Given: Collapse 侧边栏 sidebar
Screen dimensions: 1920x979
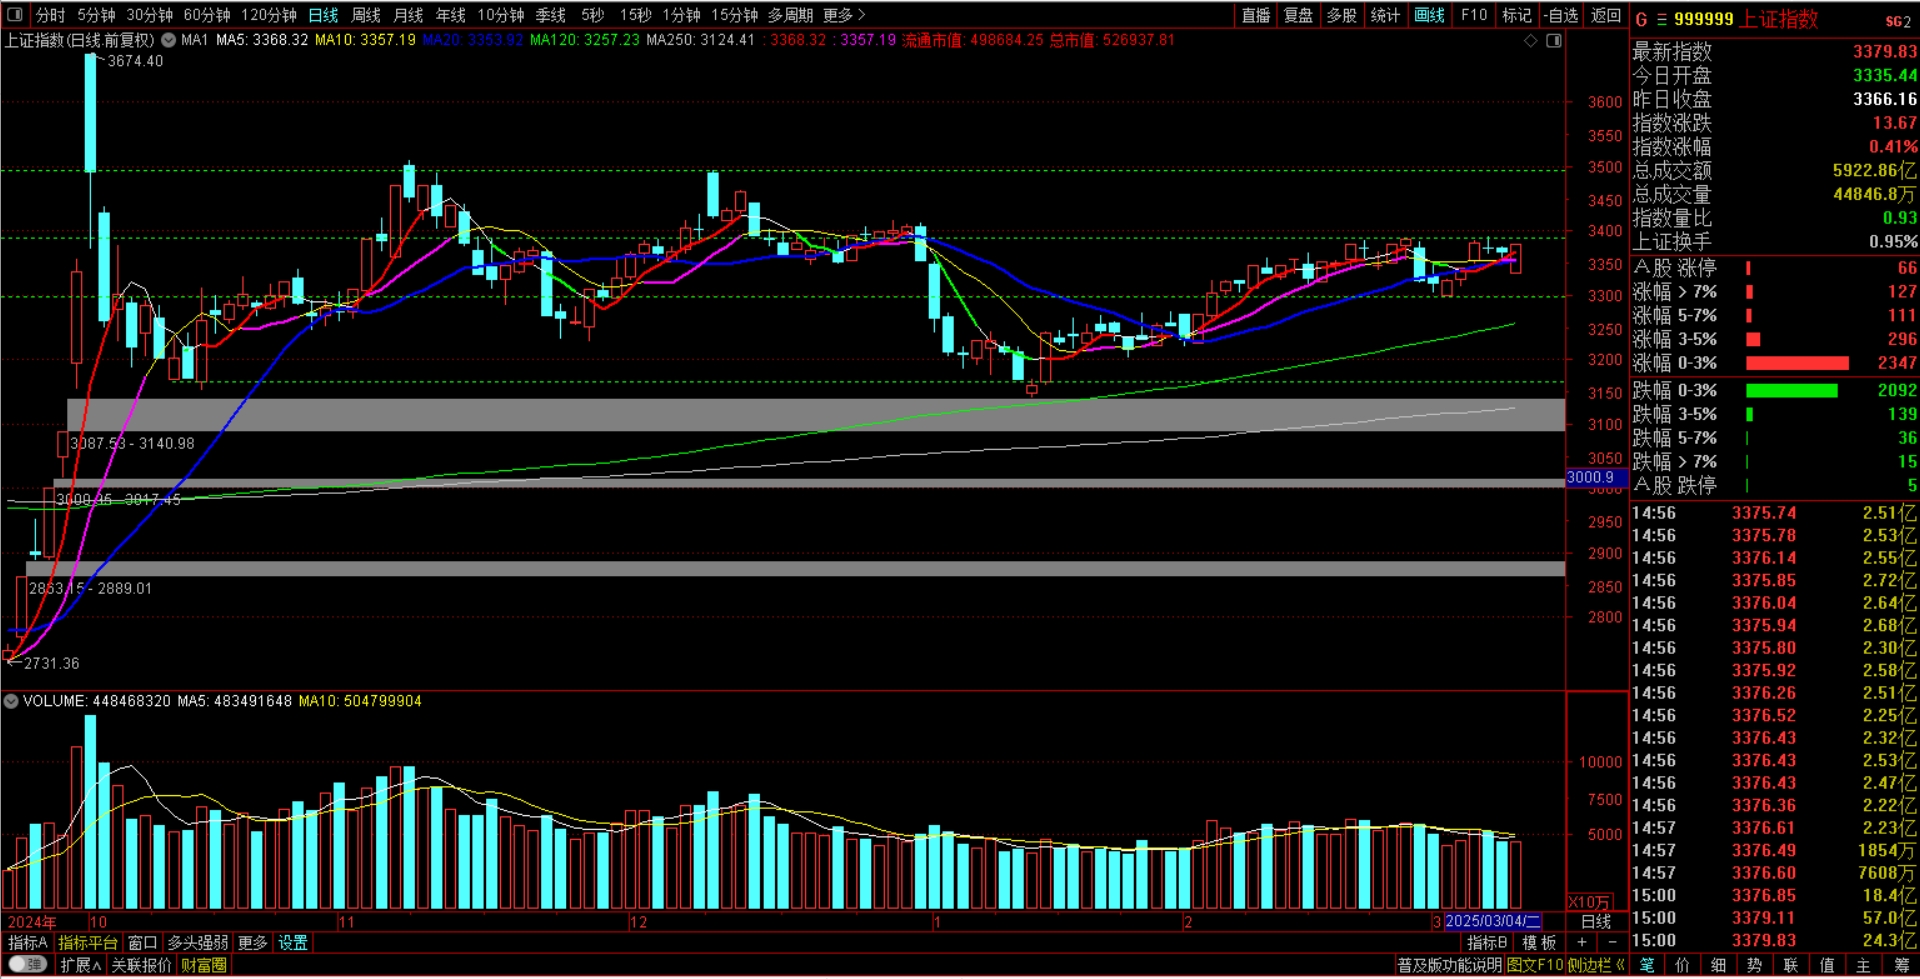Looking at the screenshot, I should click(1596, 965).
